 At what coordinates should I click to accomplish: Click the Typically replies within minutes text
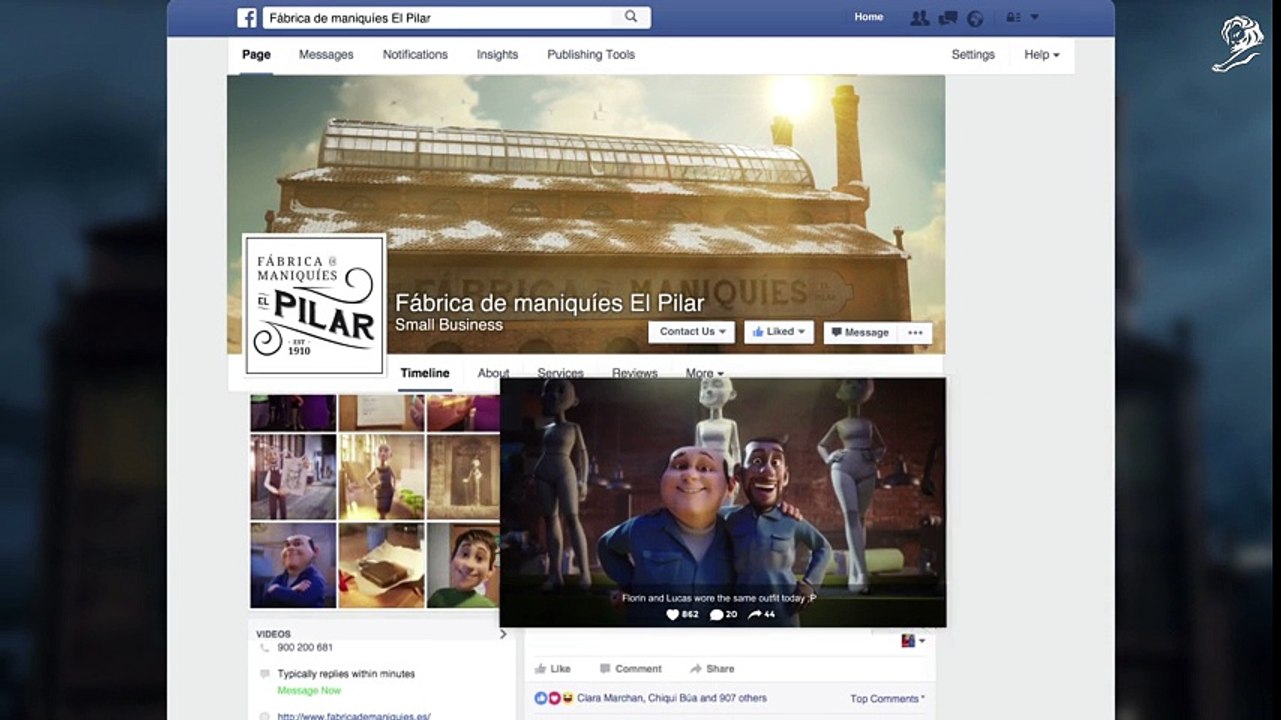point(346,674)
